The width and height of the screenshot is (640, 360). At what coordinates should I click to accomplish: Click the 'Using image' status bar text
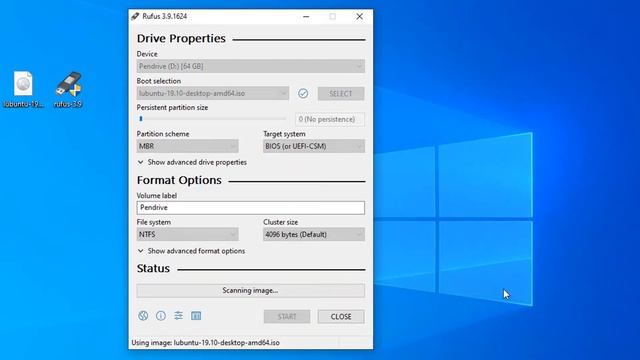pyautogui.click(x=205, y=342)
